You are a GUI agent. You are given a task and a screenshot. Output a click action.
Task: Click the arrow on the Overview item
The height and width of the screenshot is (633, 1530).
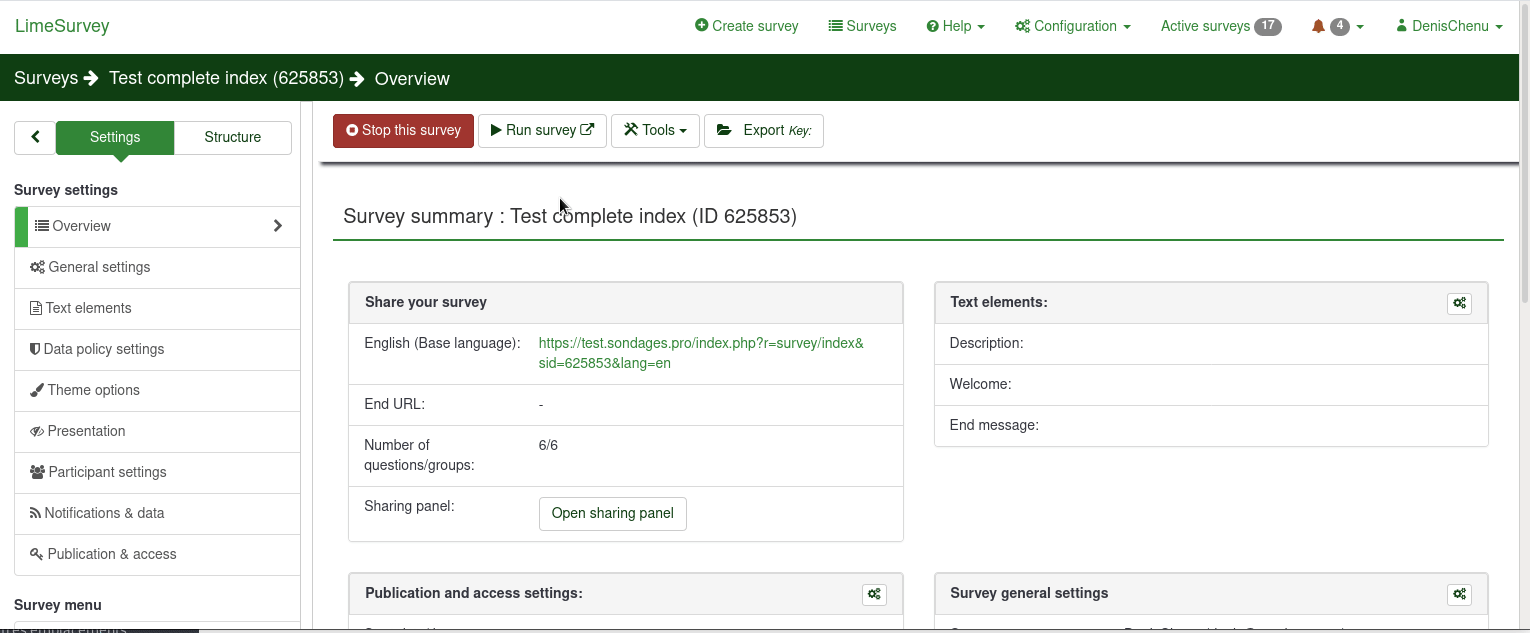point(278,226)
